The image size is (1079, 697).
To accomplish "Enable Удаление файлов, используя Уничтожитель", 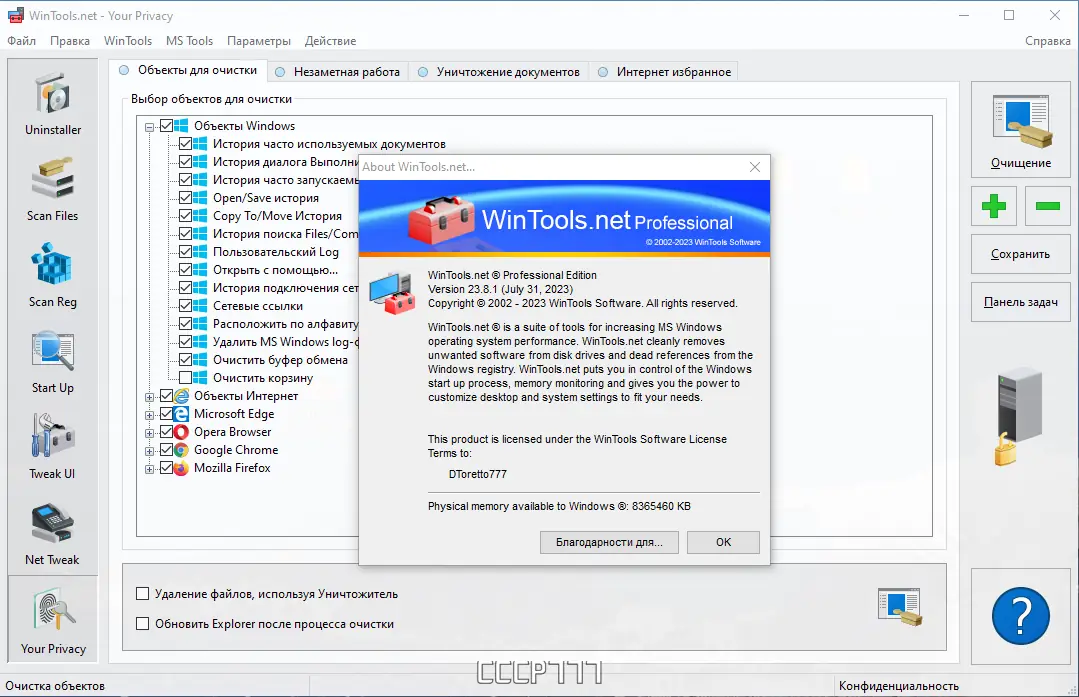I will pyautogui.click(x=142, y=594).
